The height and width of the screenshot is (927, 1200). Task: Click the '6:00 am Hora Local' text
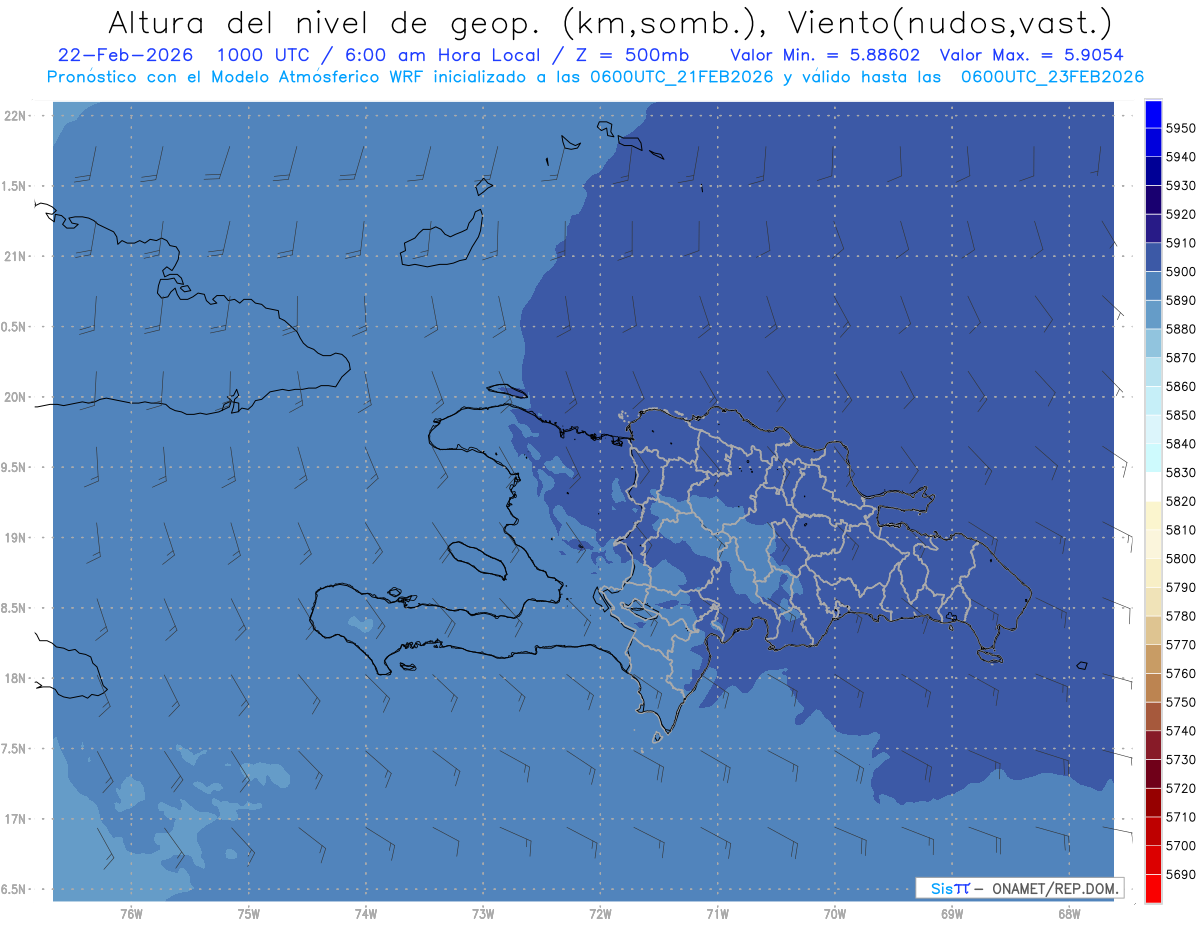click(444, 55)
